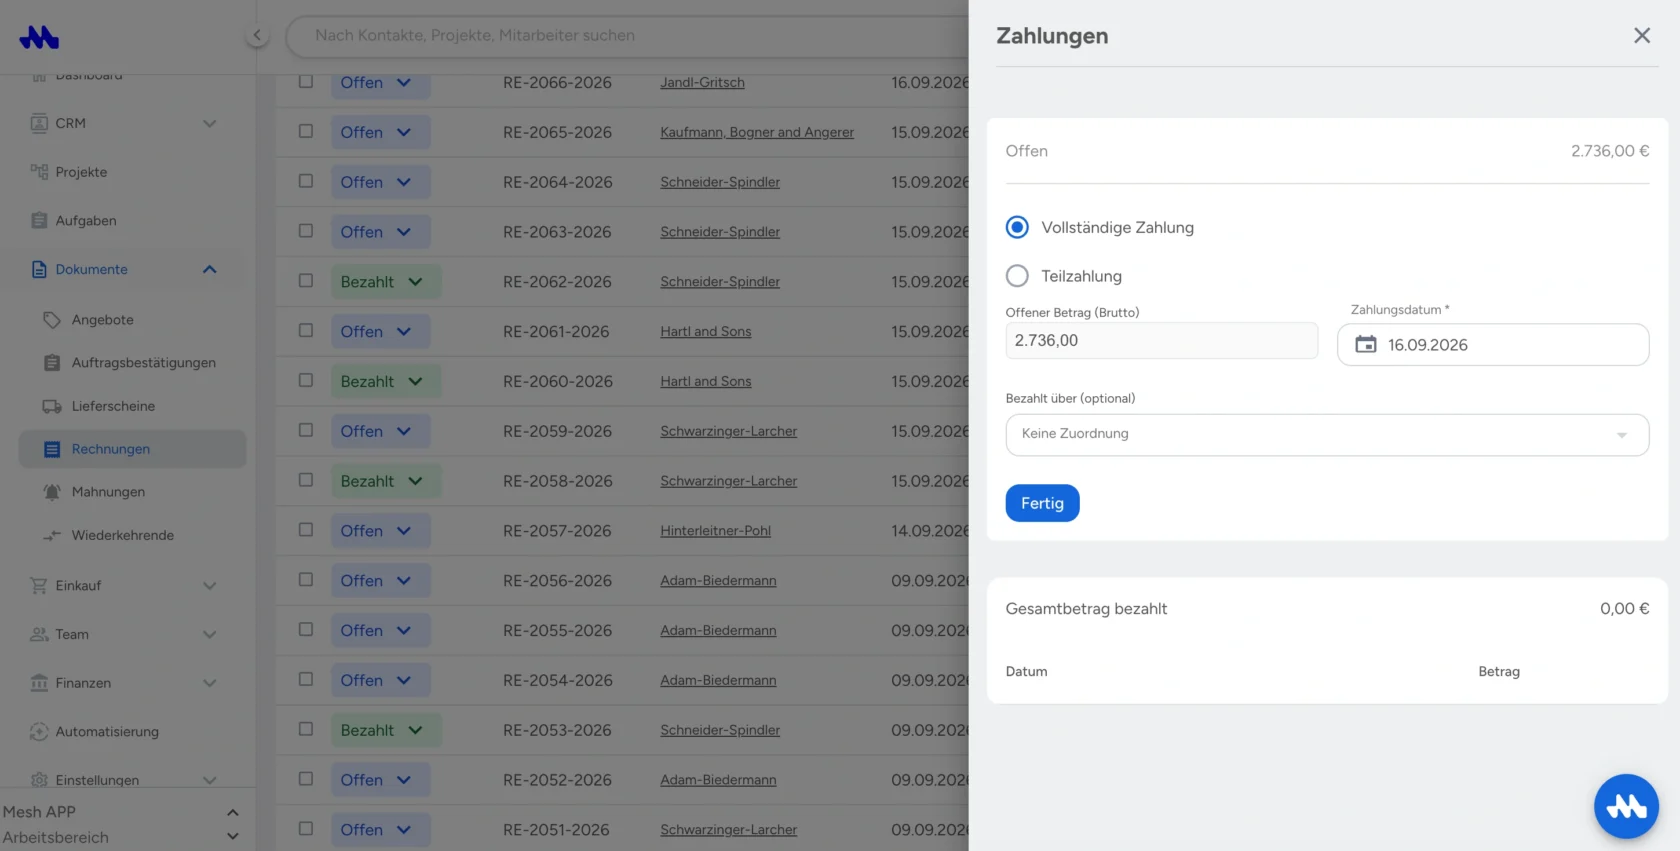The width and height of the screenshot is (1680, 851).
Task: Click the CRM icon in the sidebar
Action: [x=39, y=123]
